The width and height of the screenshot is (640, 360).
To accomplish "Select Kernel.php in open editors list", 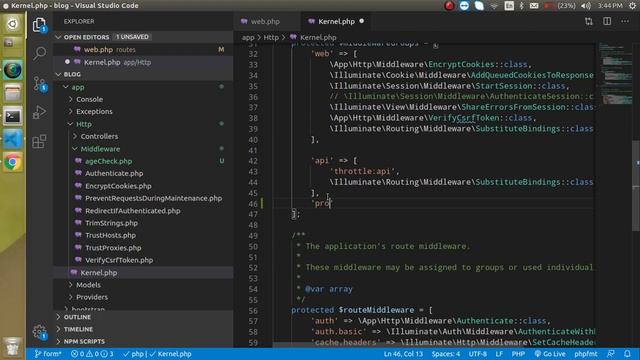I will point(143,62).
